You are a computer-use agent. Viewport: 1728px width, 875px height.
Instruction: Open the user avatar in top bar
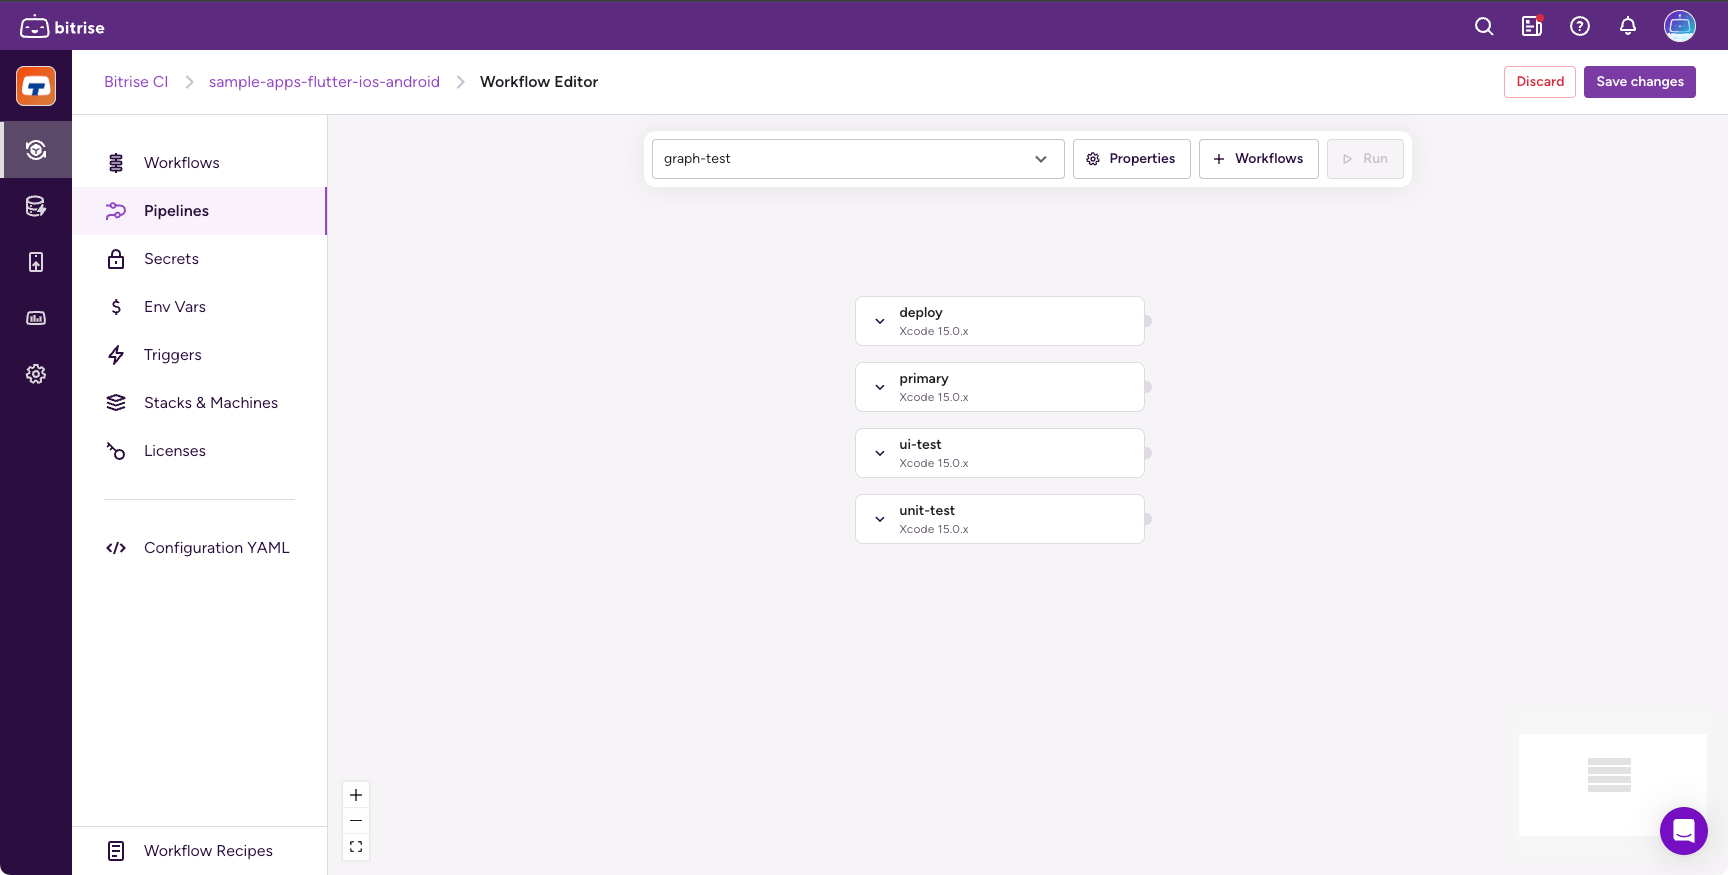pos(1679,27)
